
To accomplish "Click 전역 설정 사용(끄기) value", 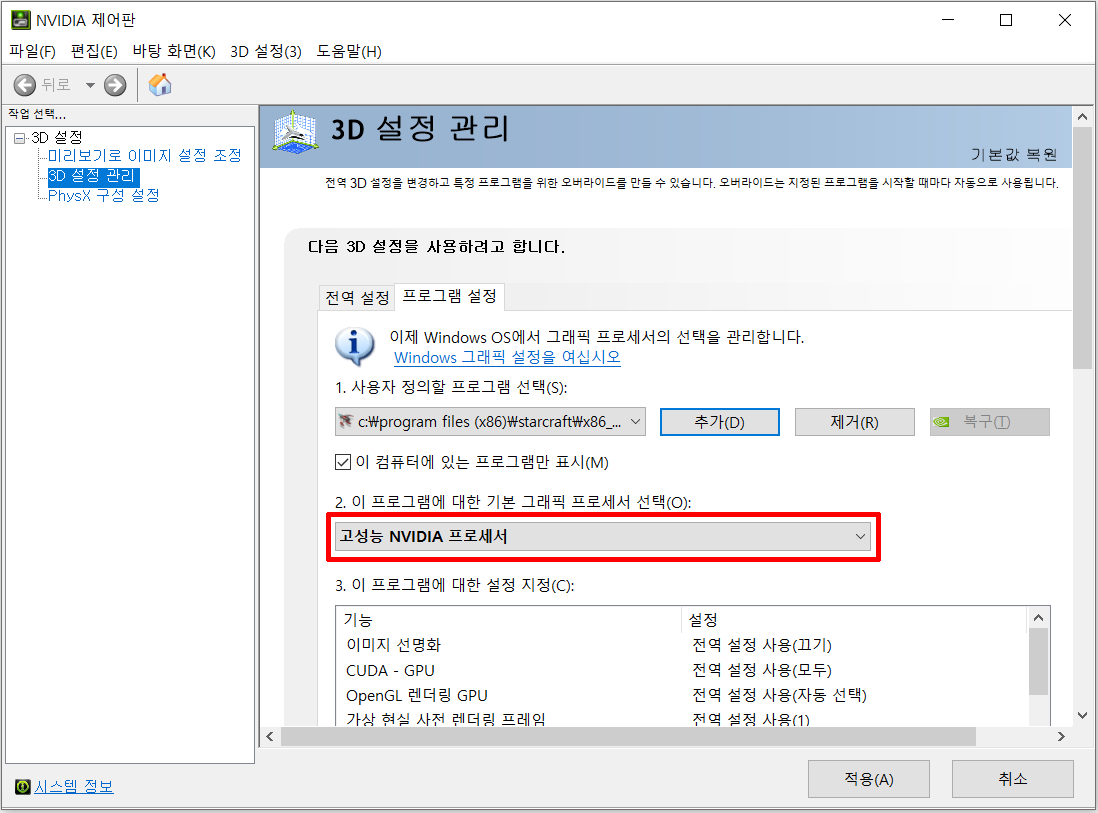I will [x=762, y=645].
